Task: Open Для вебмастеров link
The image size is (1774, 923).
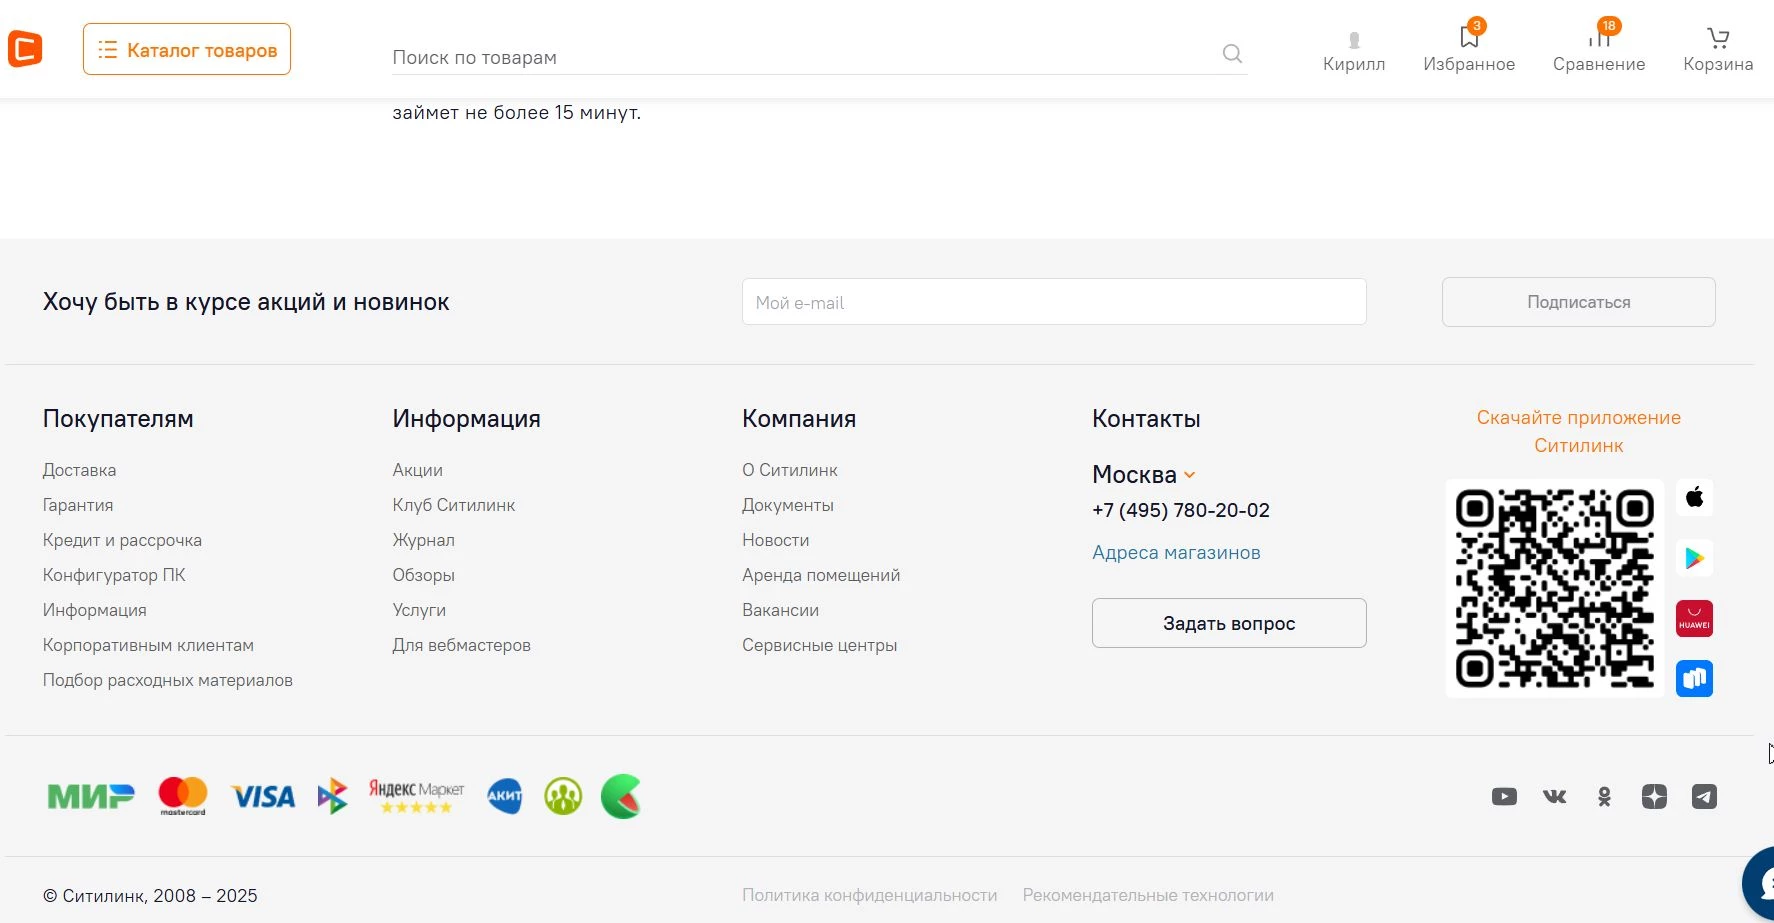Action: [x=461, y=645]
